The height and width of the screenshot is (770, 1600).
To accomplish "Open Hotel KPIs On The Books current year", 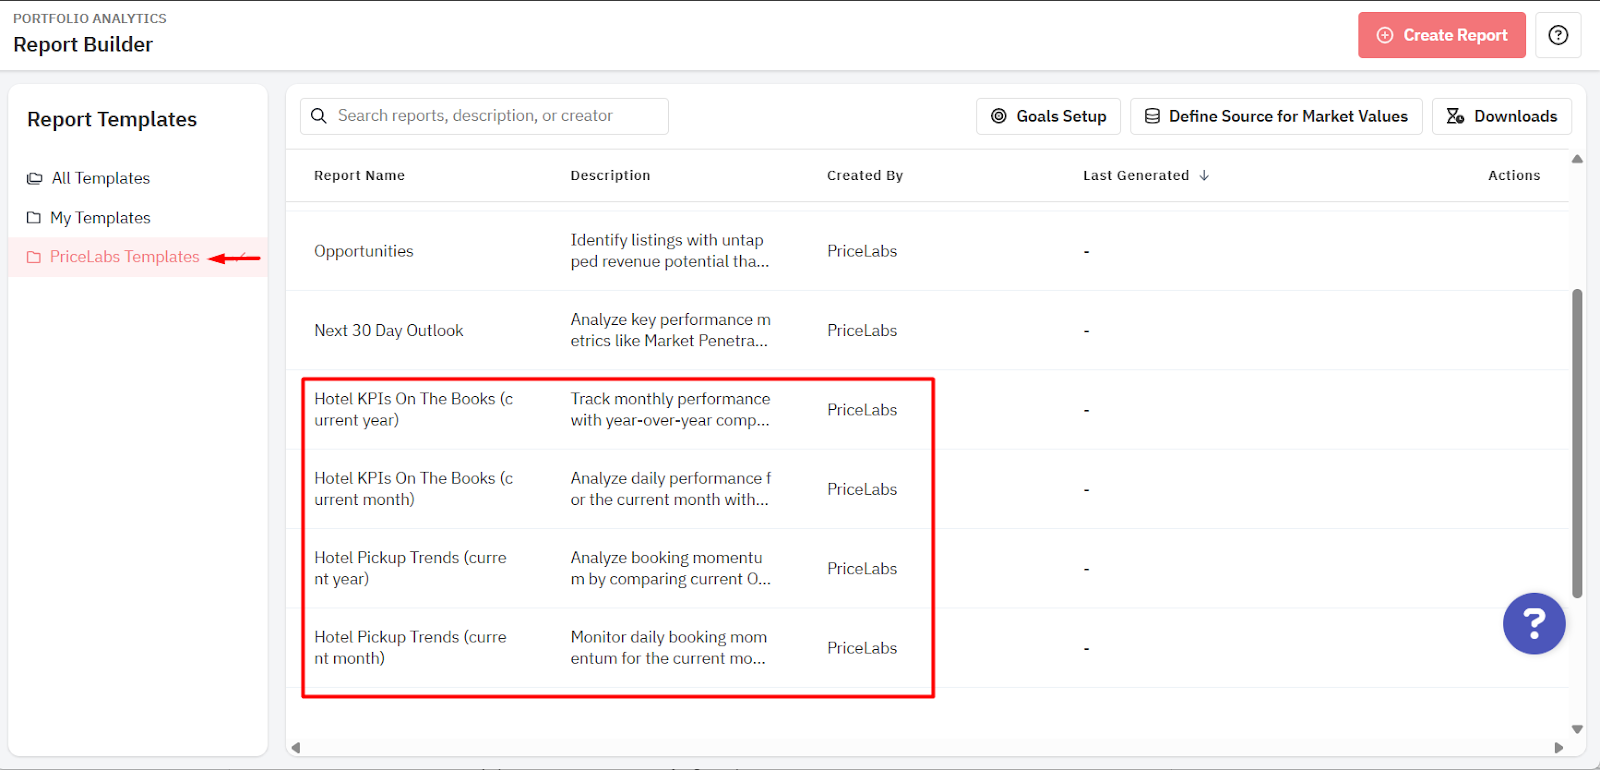I will click(x=413, y=409).
